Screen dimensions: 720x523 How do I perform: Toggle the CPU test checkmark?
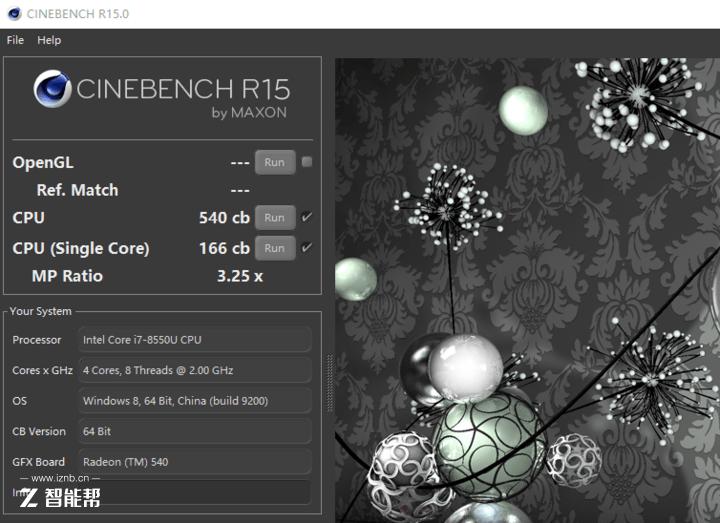pos(307,217)
